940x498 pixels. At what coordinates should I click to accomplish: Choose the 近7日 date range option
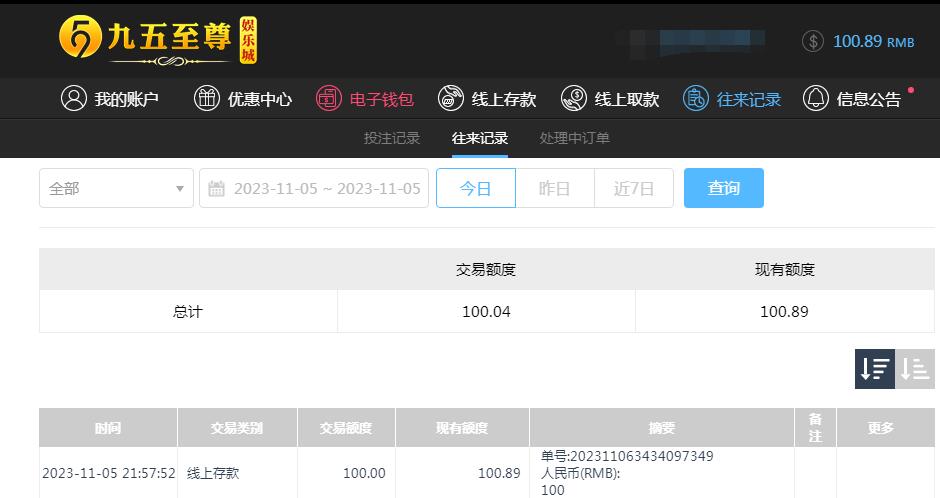(634, 188)
